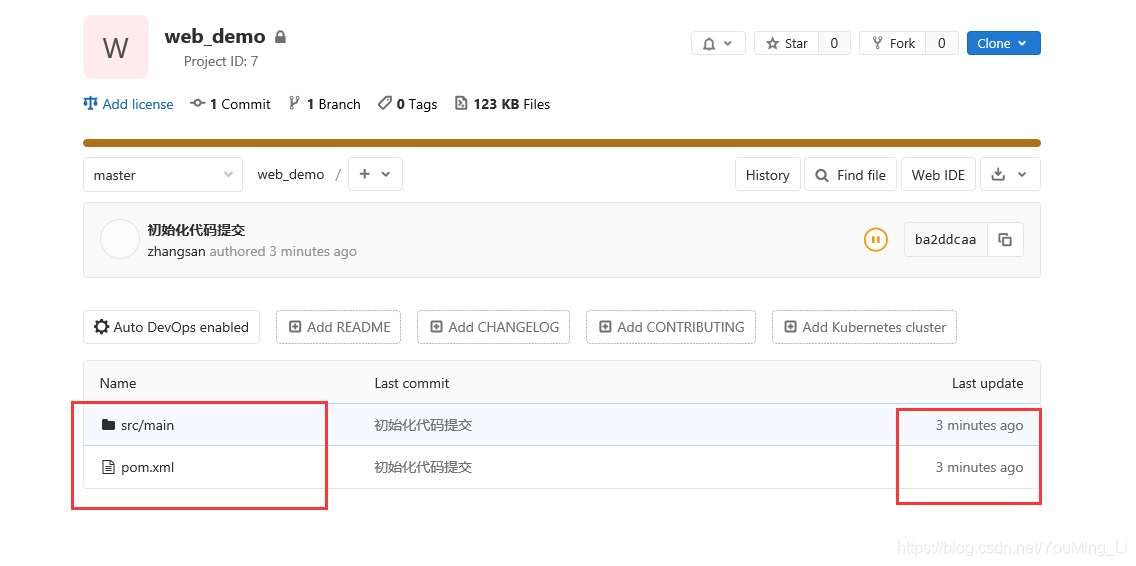Click the private lock icon beside web_demo
The width and height of the screenshot is (1136, 566).
pyautogui.click(x=280, y=36)
